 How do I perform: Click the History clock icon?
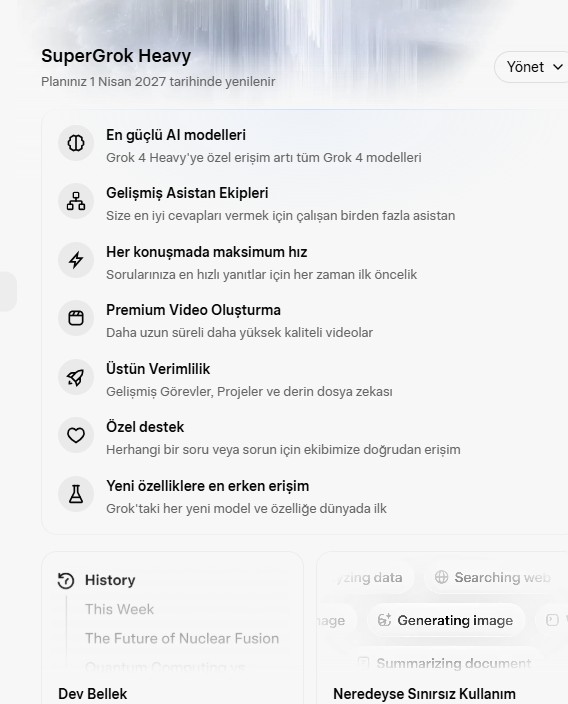(66, 581)
